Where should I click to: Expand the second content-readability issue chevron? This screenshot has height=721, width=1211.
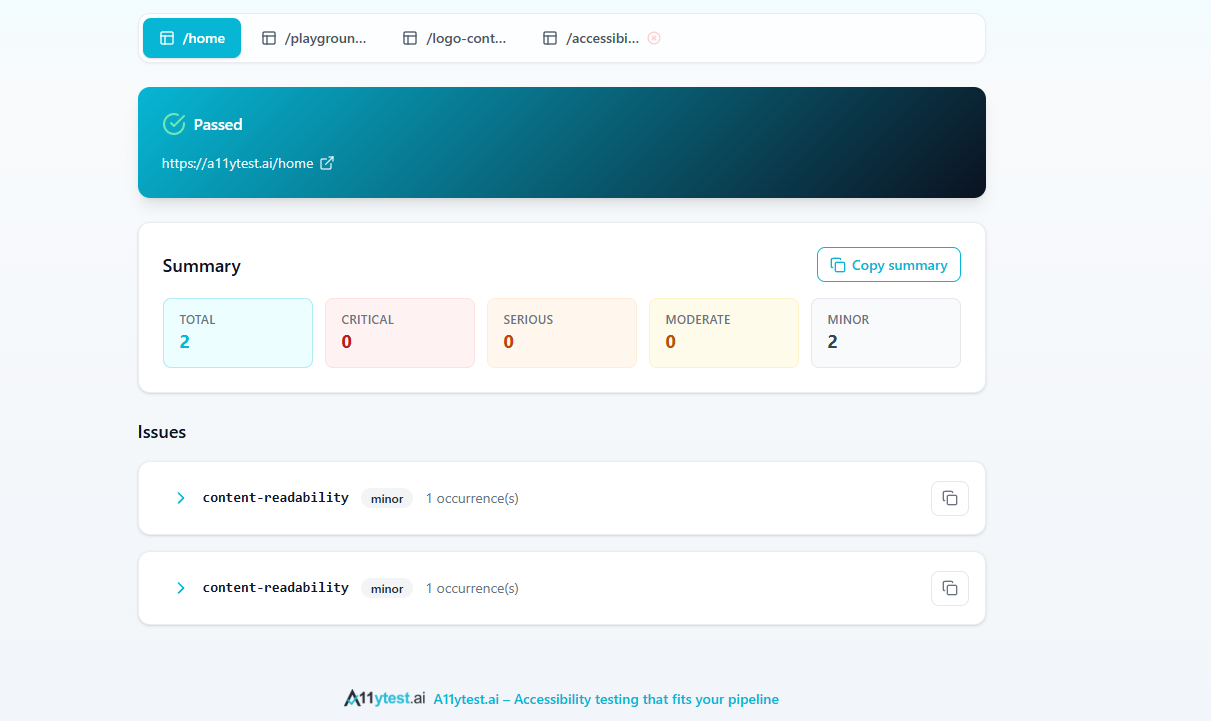(181, 588)
